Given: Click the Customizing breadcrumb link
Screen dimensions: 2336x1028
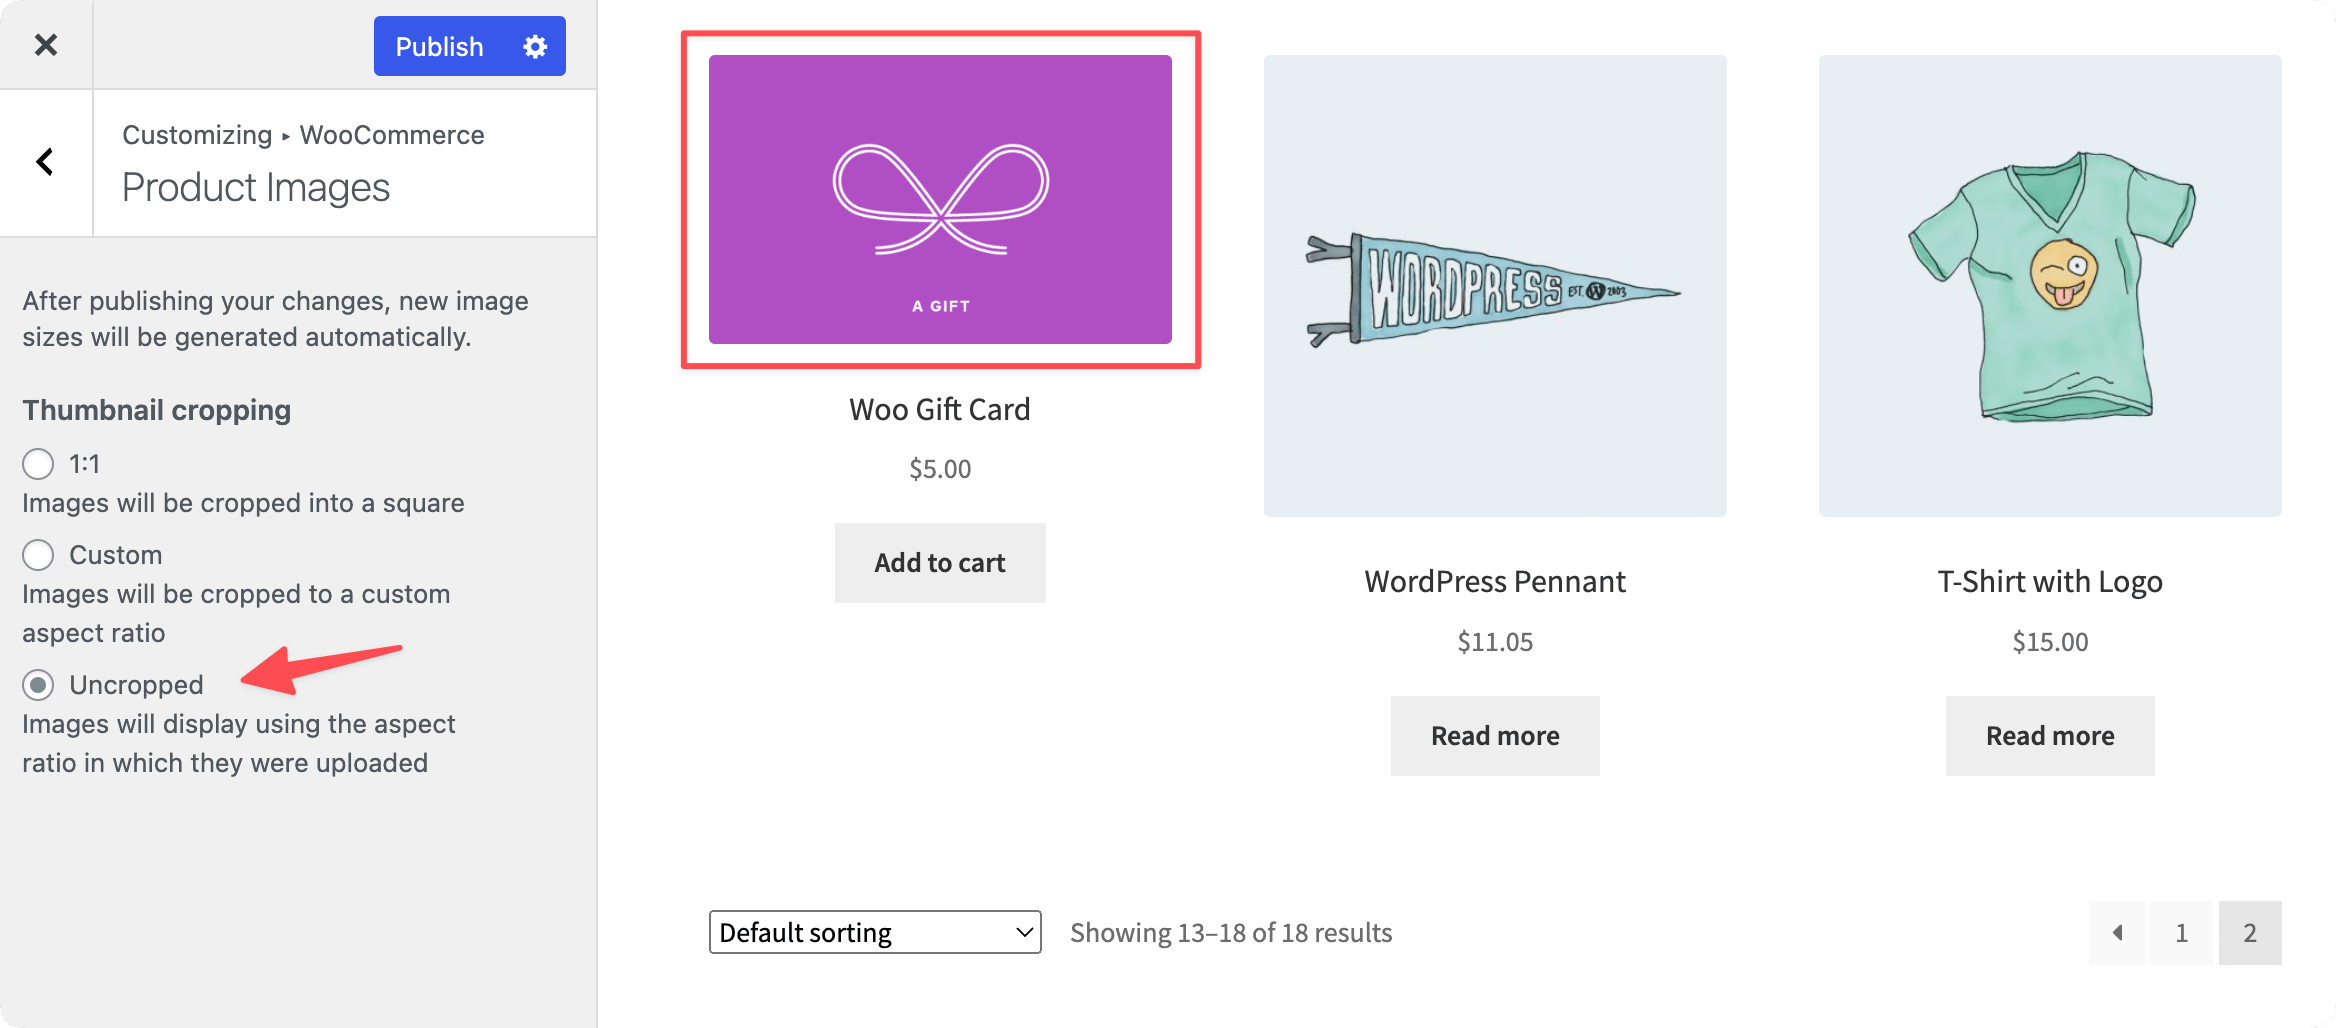Looking at the screenshot, I should coord(197,134).
